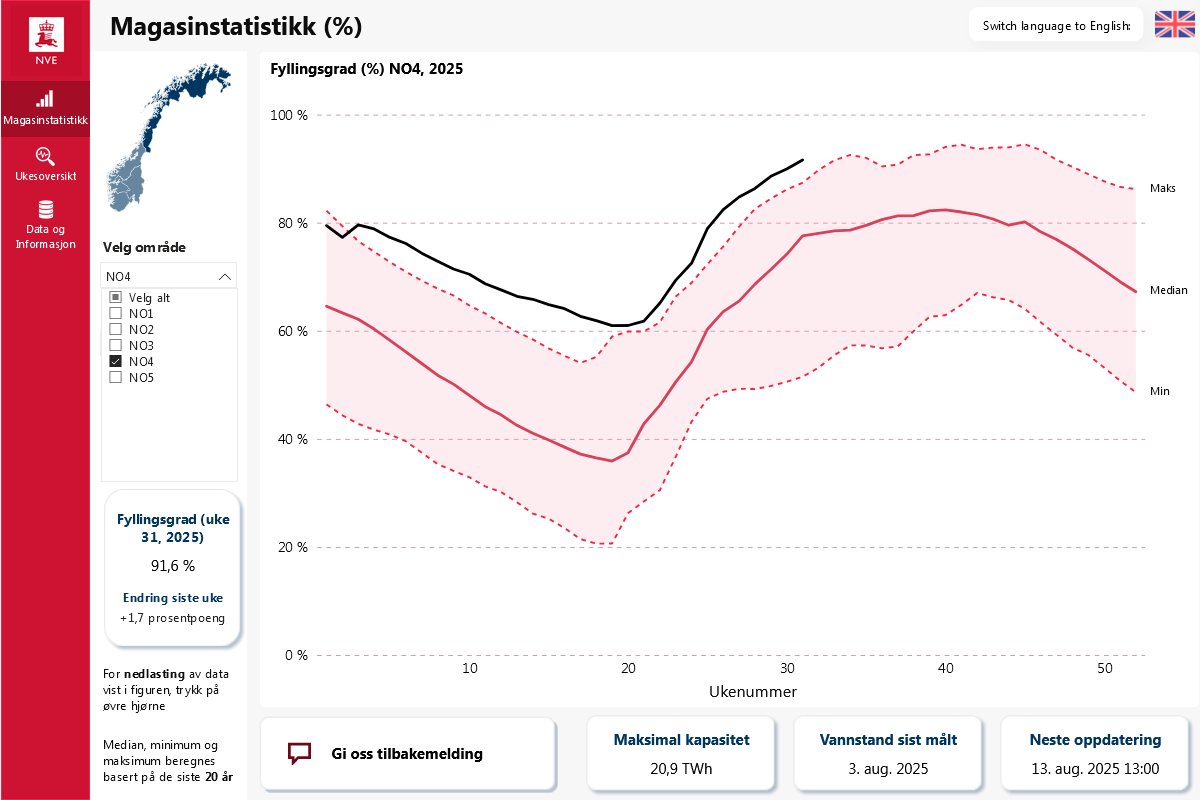
Task: Open the Data og Informasjon database icon
Action: point(45,210)
